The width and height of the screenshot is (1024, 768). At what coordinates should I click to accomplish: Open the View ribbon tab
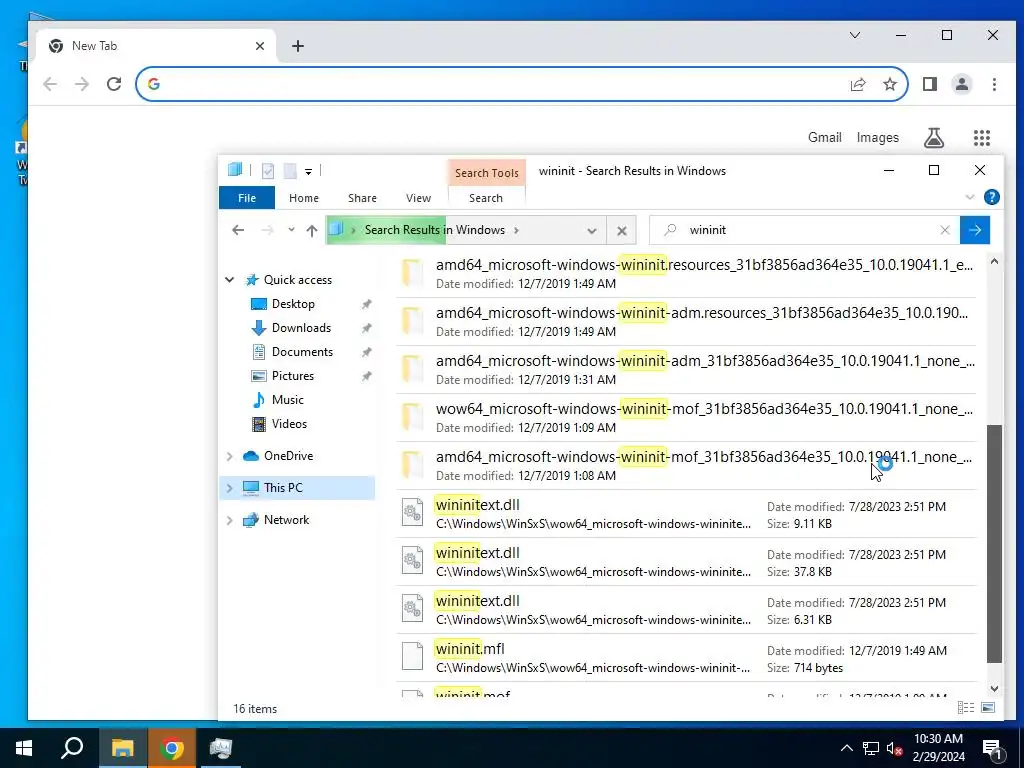418,198
